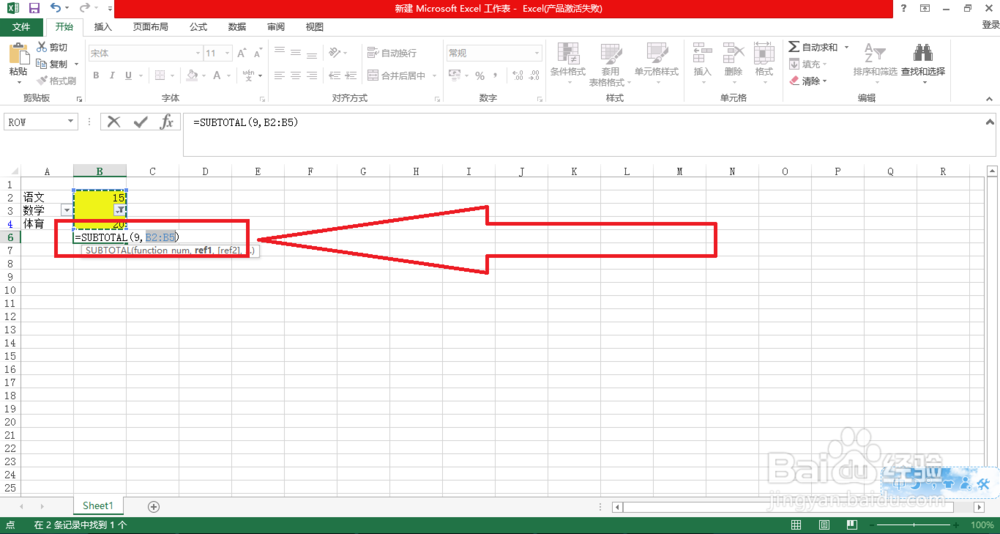The width and height of the screenshot is (1000, 534).
Task: Add a new sheet with plus button
Action: 153,507
